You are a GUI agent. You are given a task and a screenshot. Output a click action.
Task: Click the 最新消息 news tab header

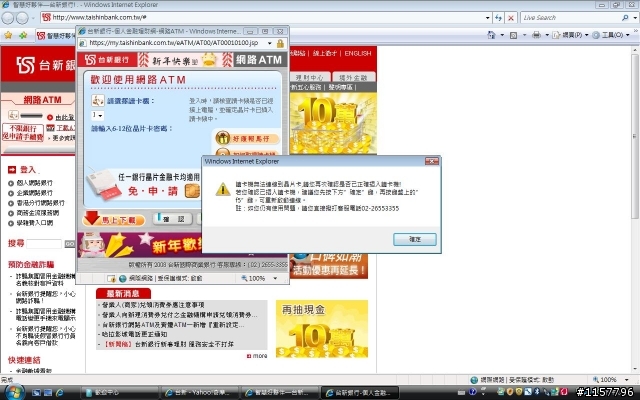coord(123,293)
